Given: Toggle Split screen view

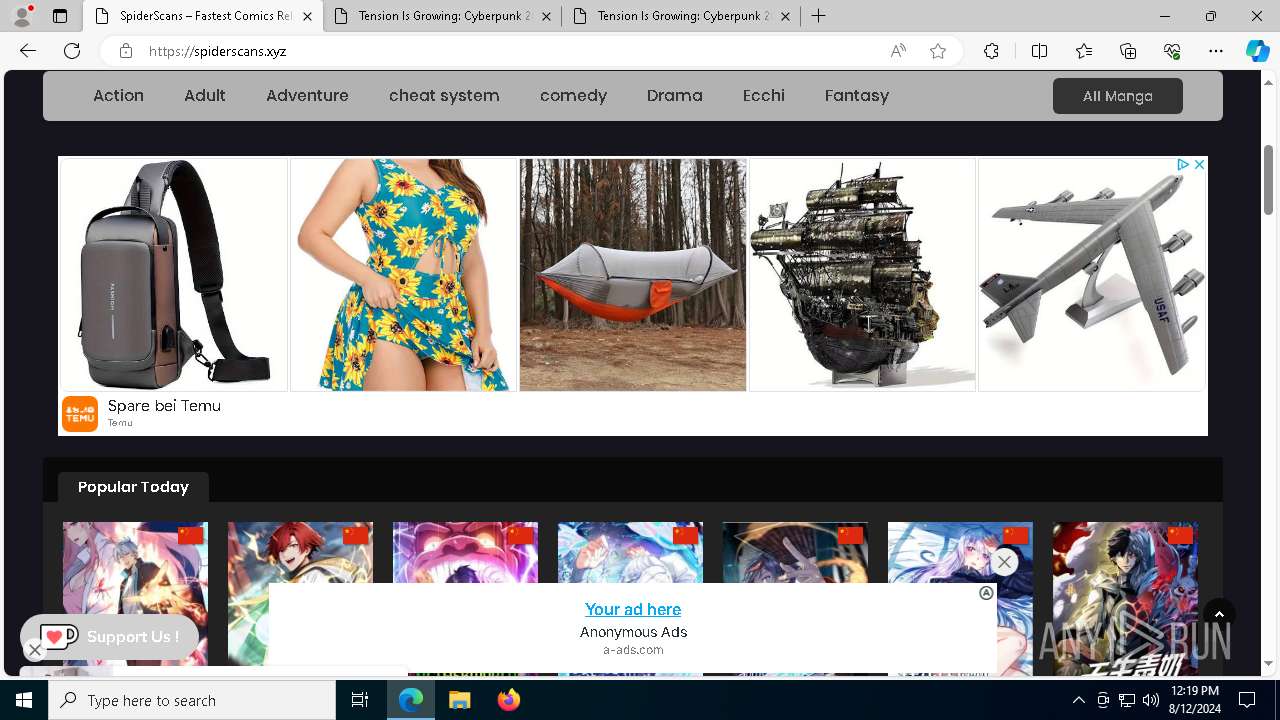Looking at the screenshot, I should 1039,51.
